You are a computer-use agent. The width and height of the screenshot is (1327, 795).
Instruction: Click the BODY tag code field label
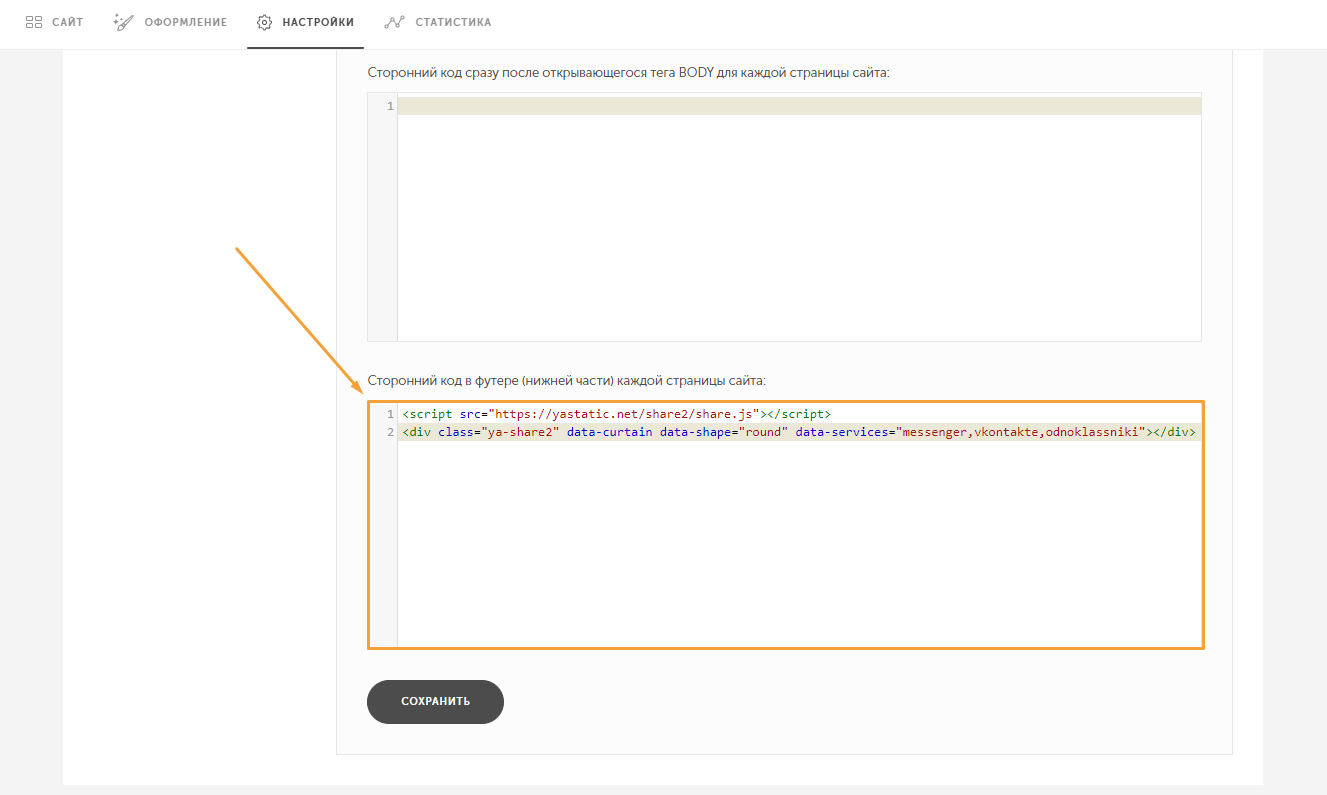pos(628,73)
